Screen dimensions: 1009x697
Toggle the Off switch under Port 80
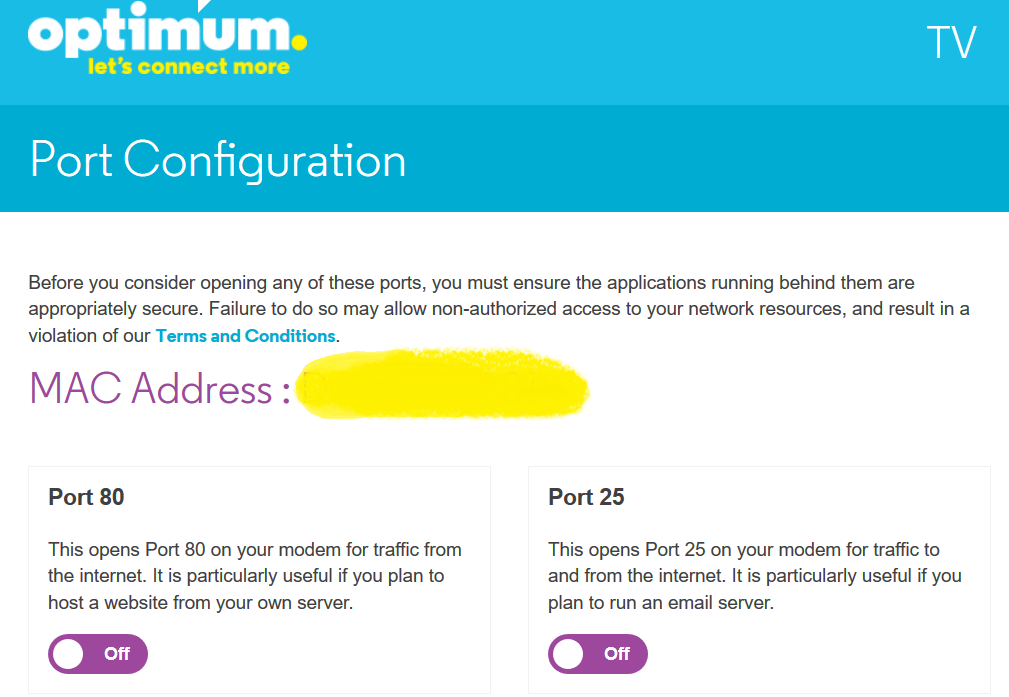pyautogui.click(x=97, y=654)
